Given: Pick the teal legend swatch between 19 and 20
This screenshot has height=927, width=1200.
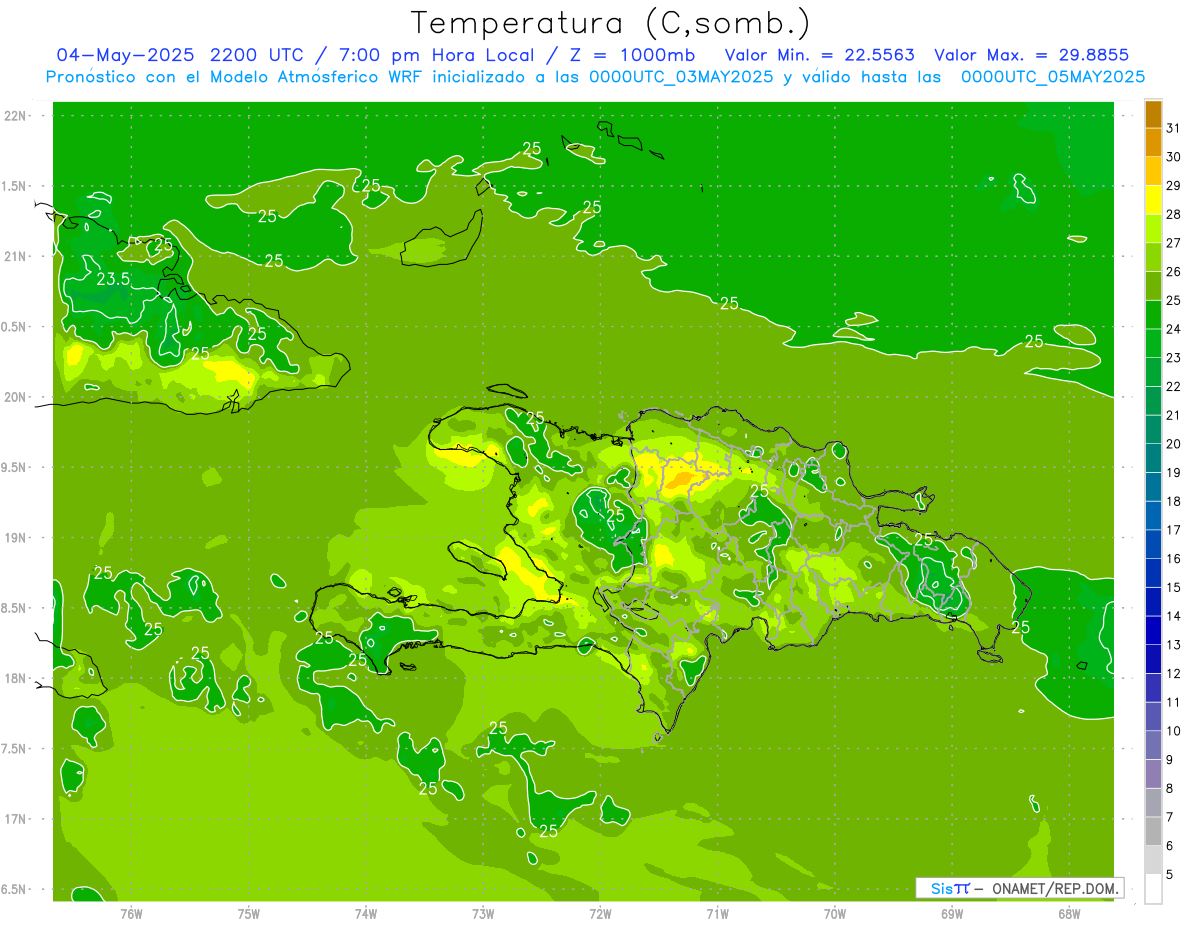Looking at the screenshot, I should (x=1153, y=458).
